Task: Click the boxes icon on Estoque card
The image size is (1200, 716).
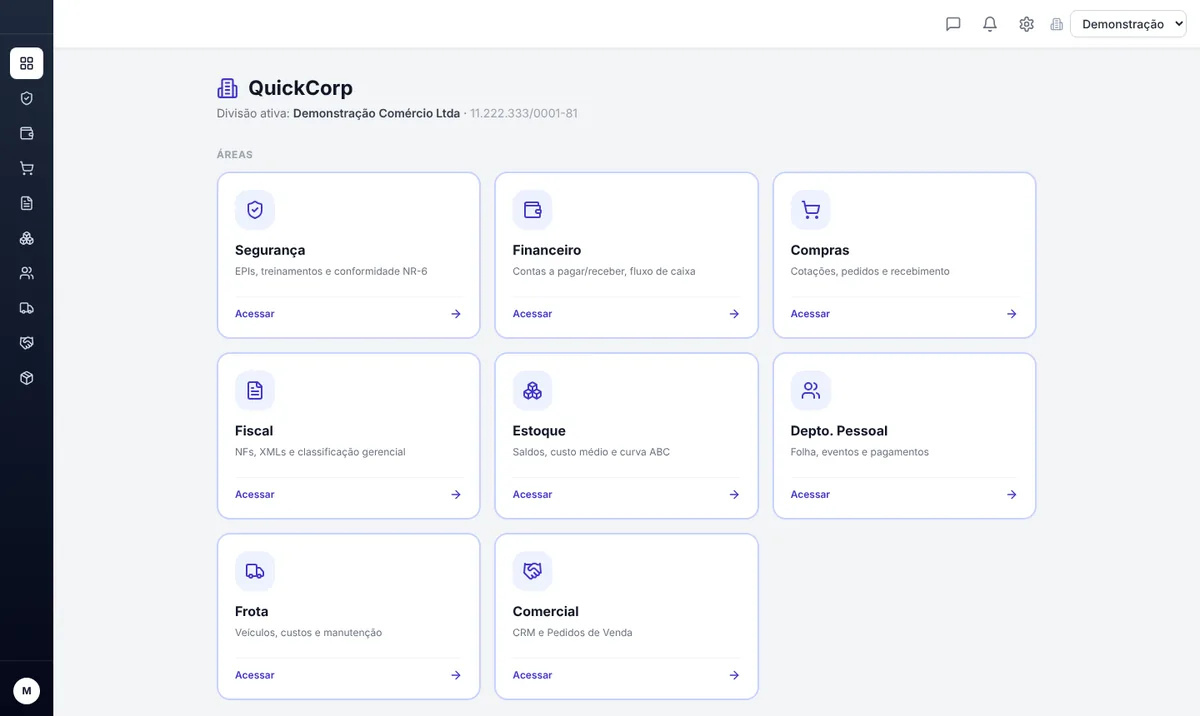Action: 533,390
